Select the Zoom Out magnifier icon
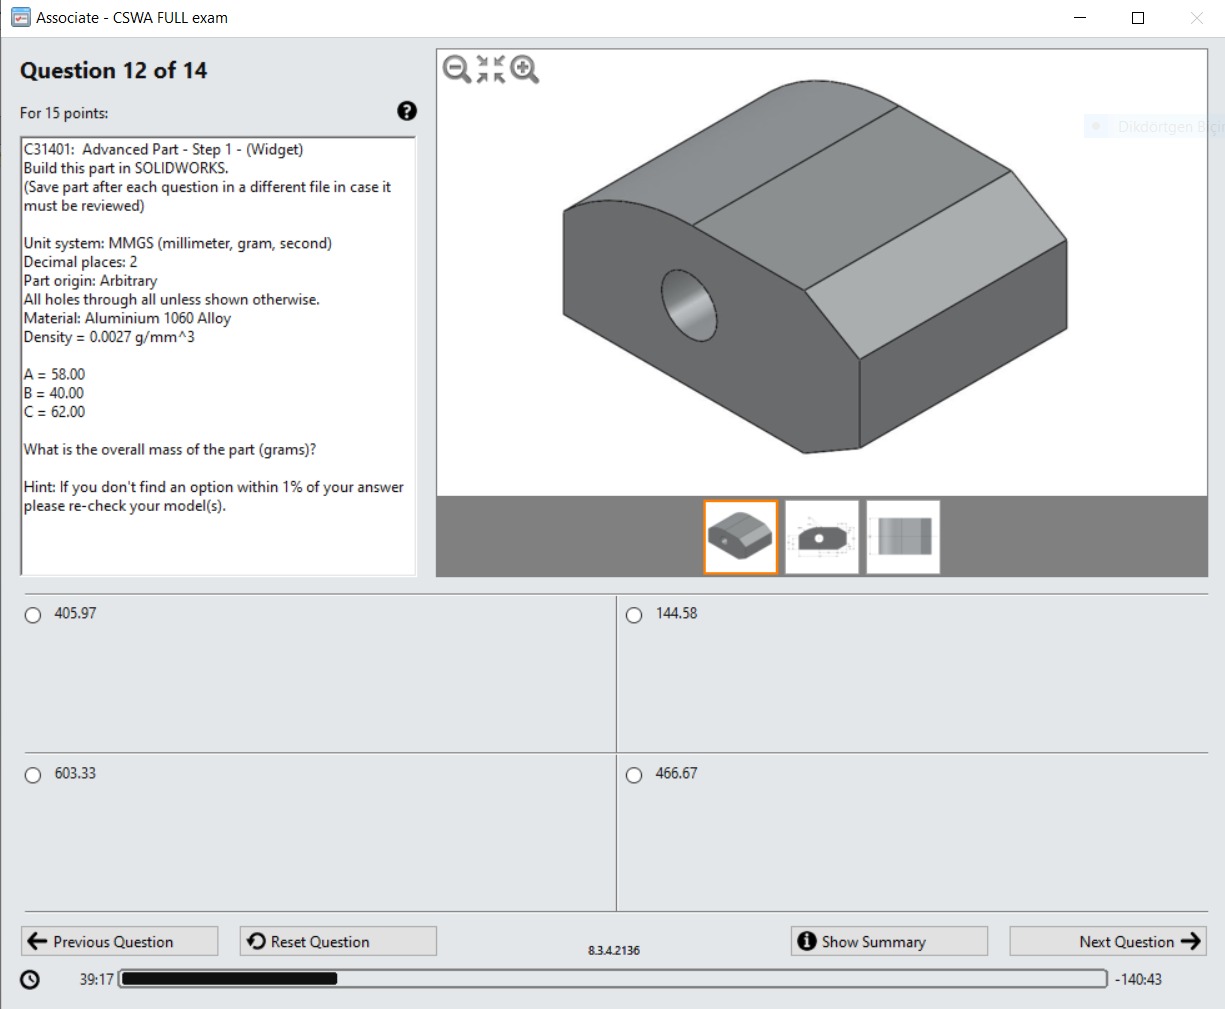 click(x=456, y=69)
